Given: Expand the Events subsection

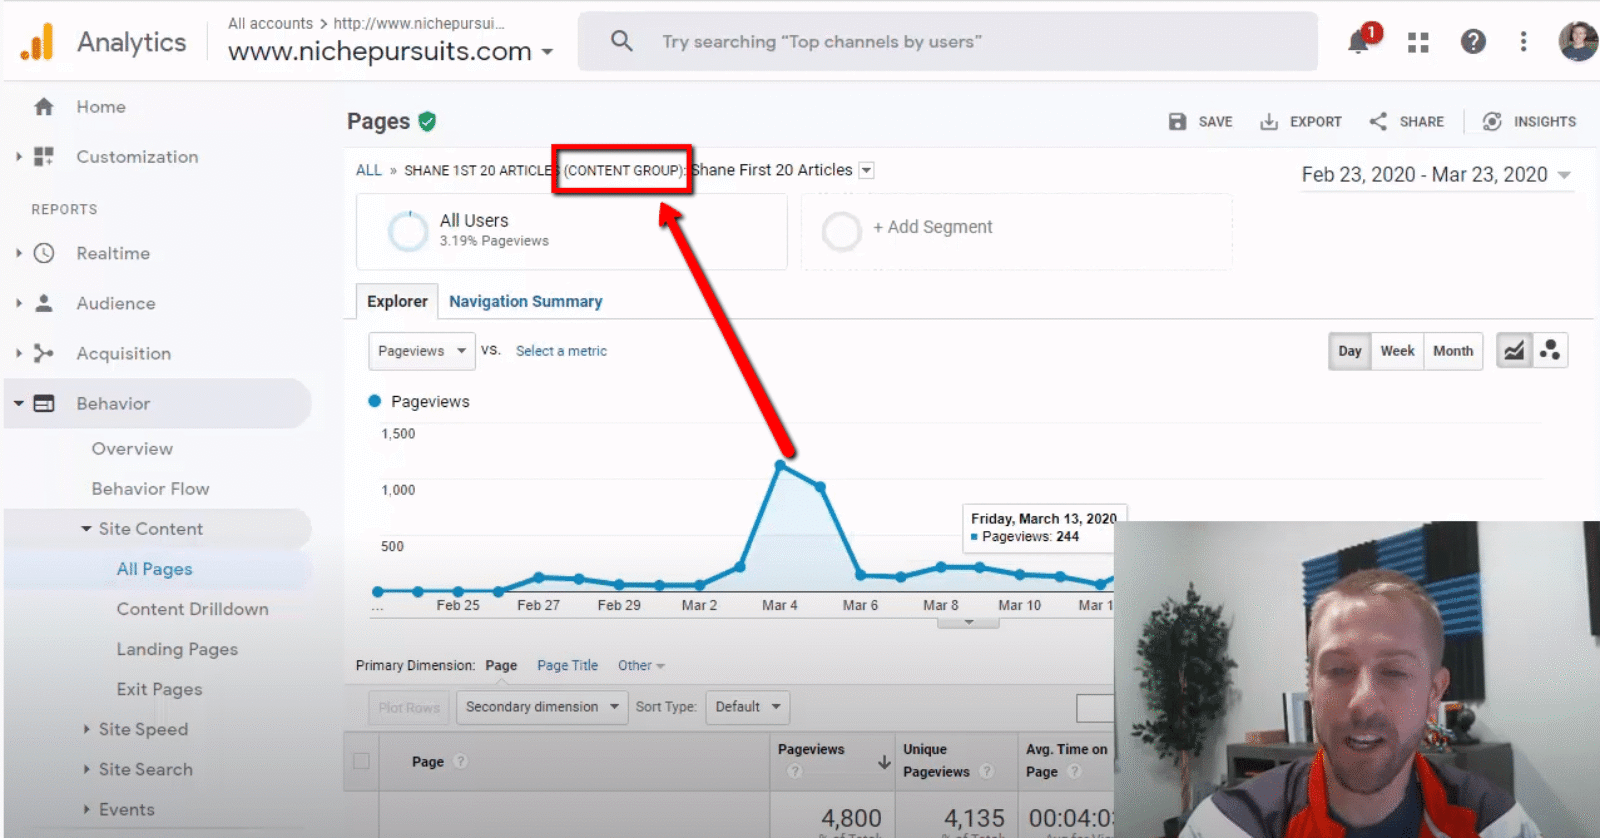Looking at the screenshot, I should [x=87, y=809].
